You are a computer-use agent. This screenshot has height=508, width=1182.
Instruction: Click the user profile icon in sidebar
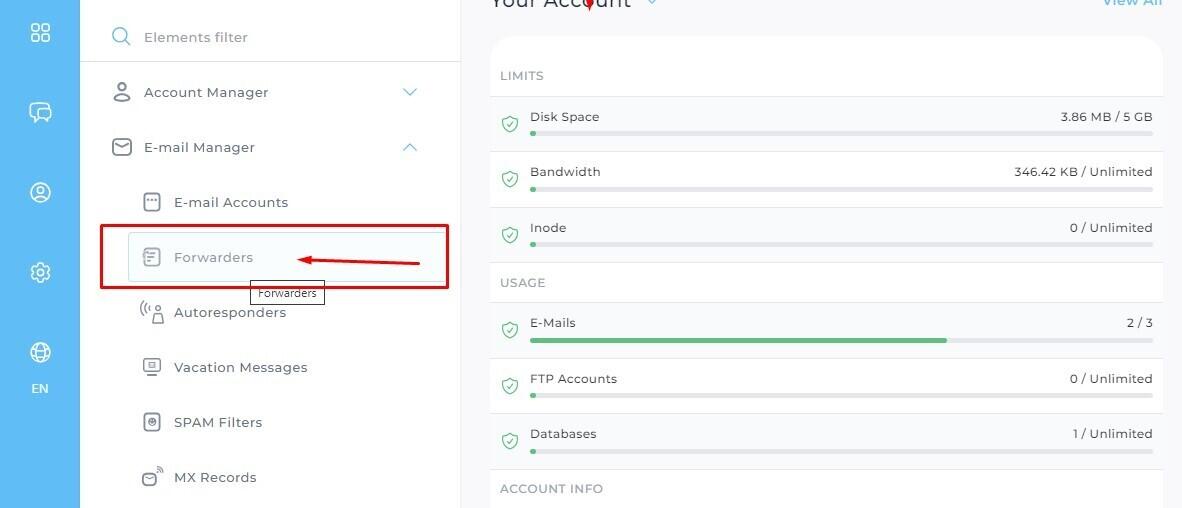(40, 192)
